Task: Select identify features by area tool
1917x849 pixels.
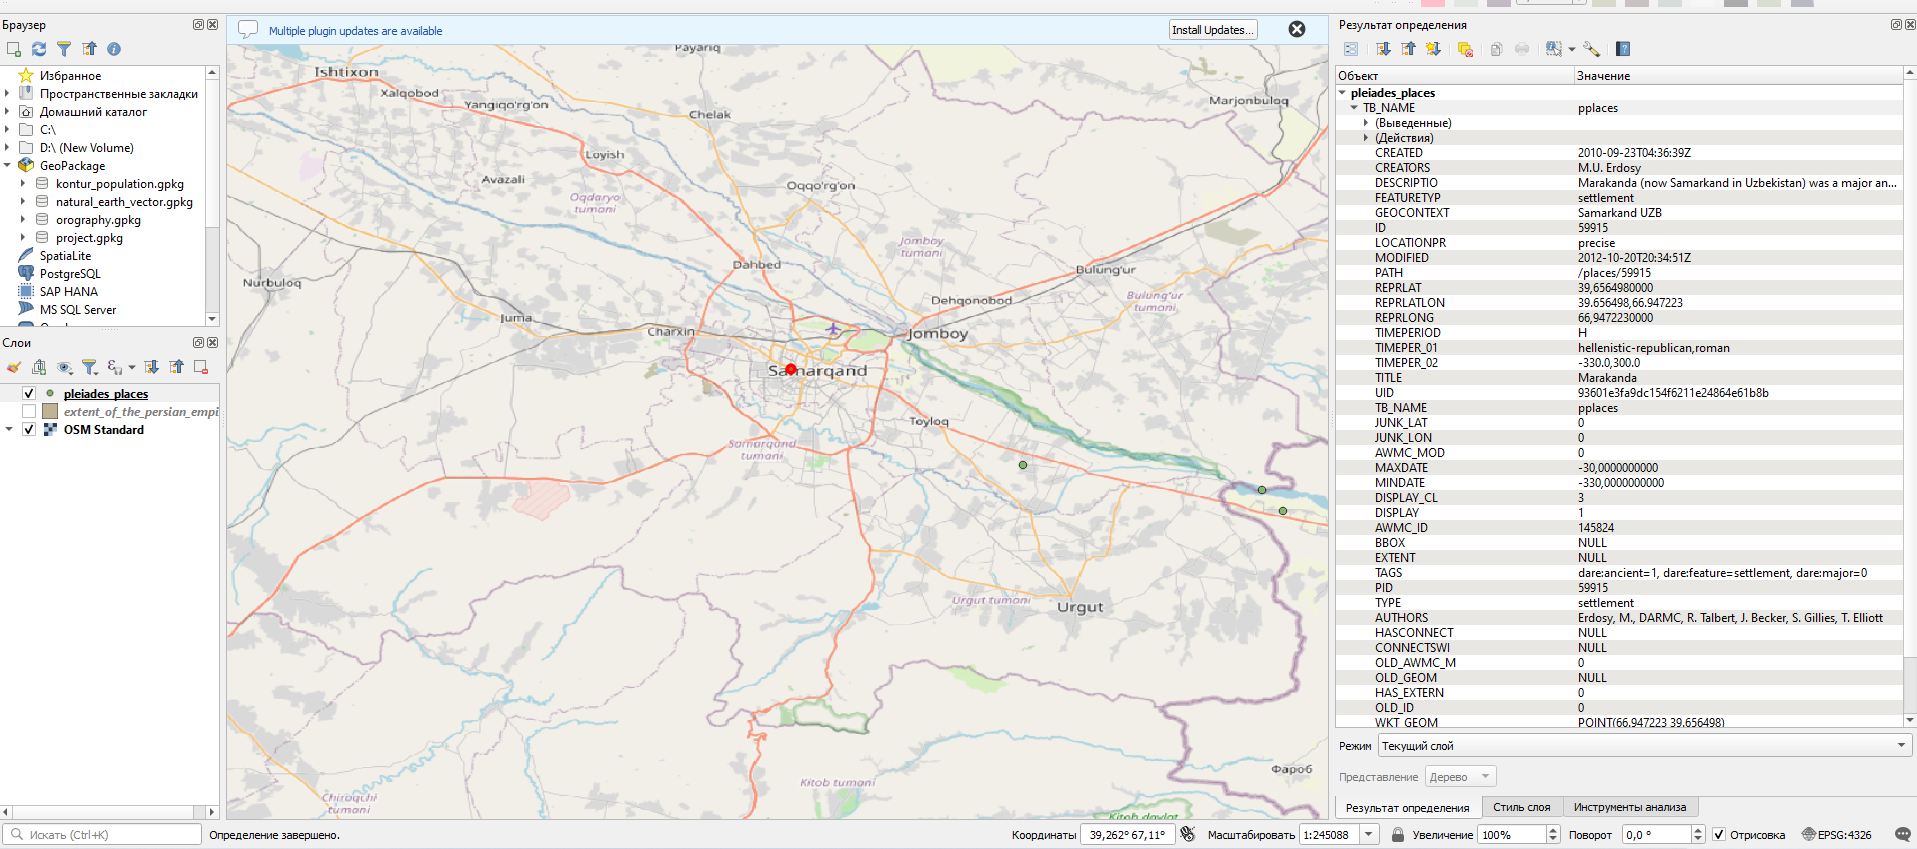Action: (1553, 49)
